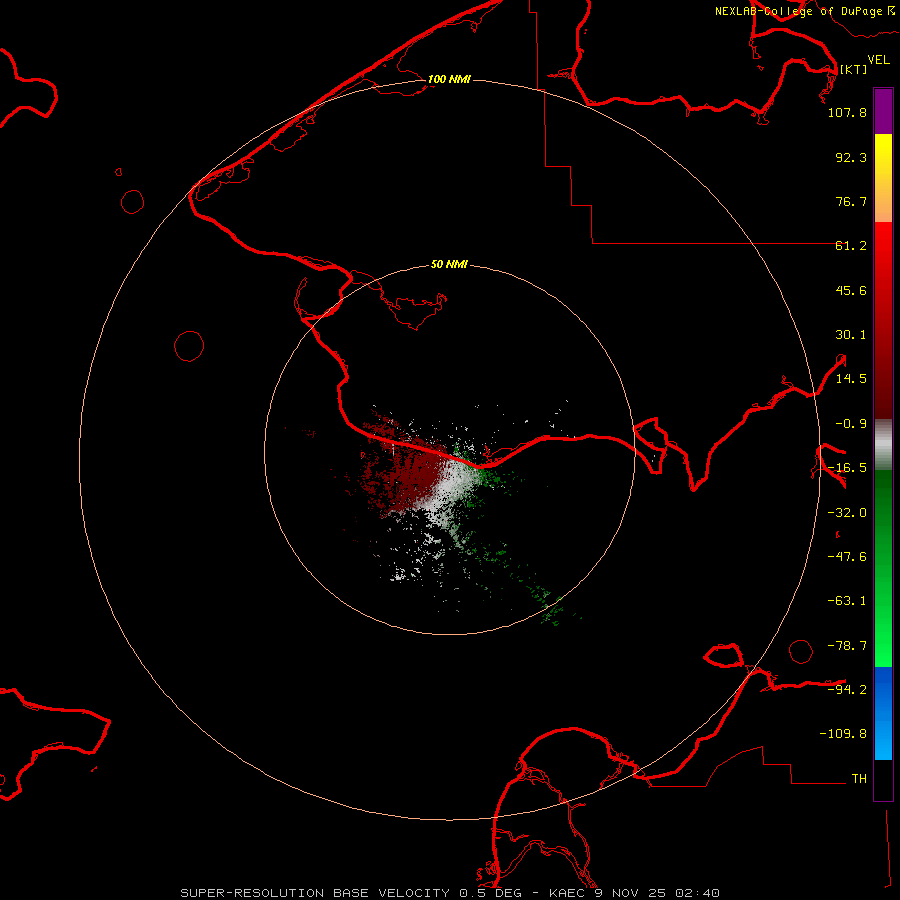Click the -78.7 scale value
This screenshot has height=900, width=900.
[847, 646]
